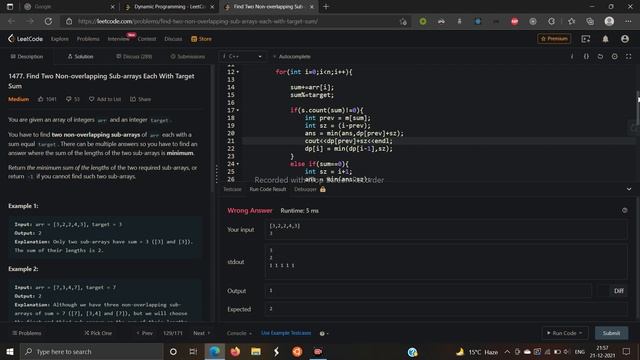Open the notifications bell

pos(605,39)
